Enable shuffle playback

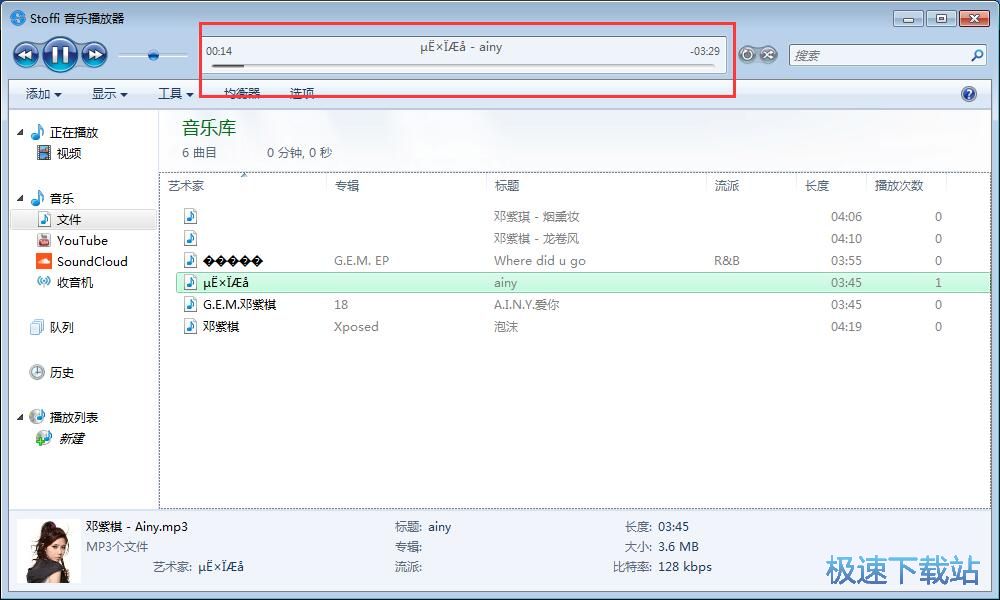(x=766, y=55)
